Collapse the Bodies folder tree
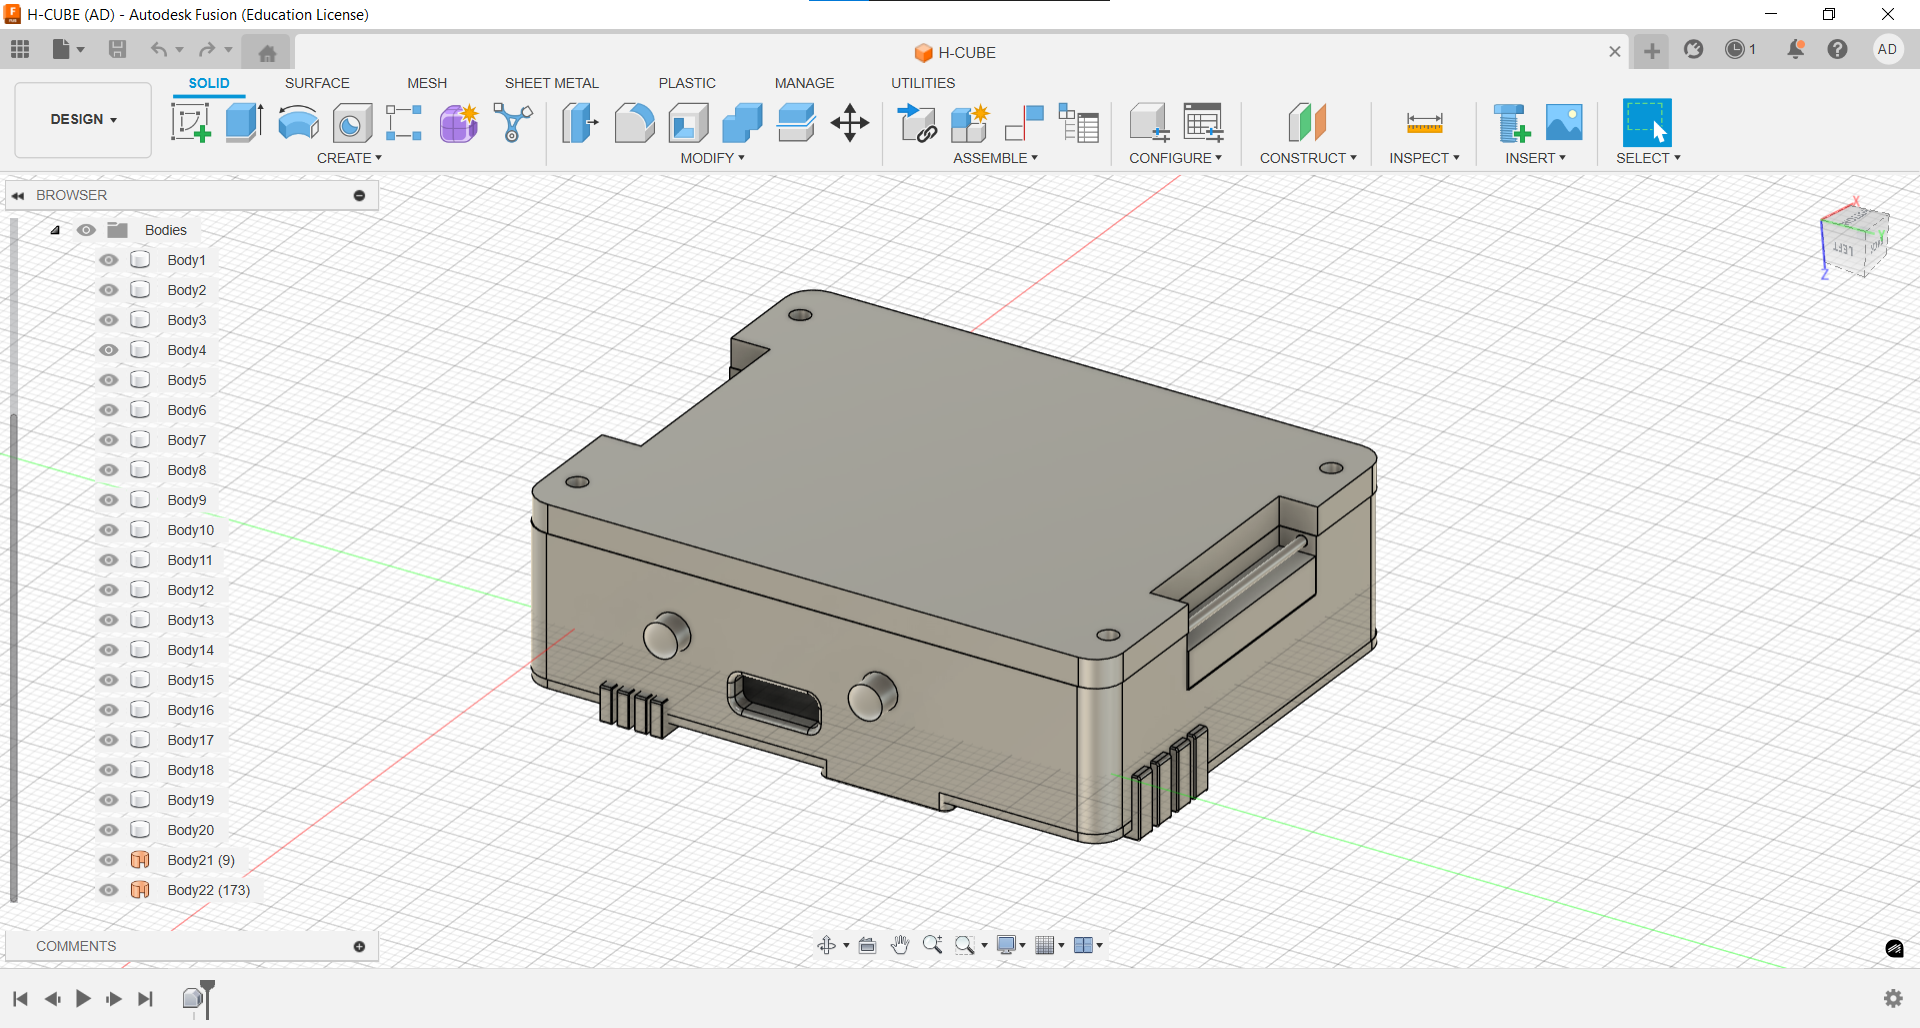Screen dimensions: 1920x1028 coord(55,230)
